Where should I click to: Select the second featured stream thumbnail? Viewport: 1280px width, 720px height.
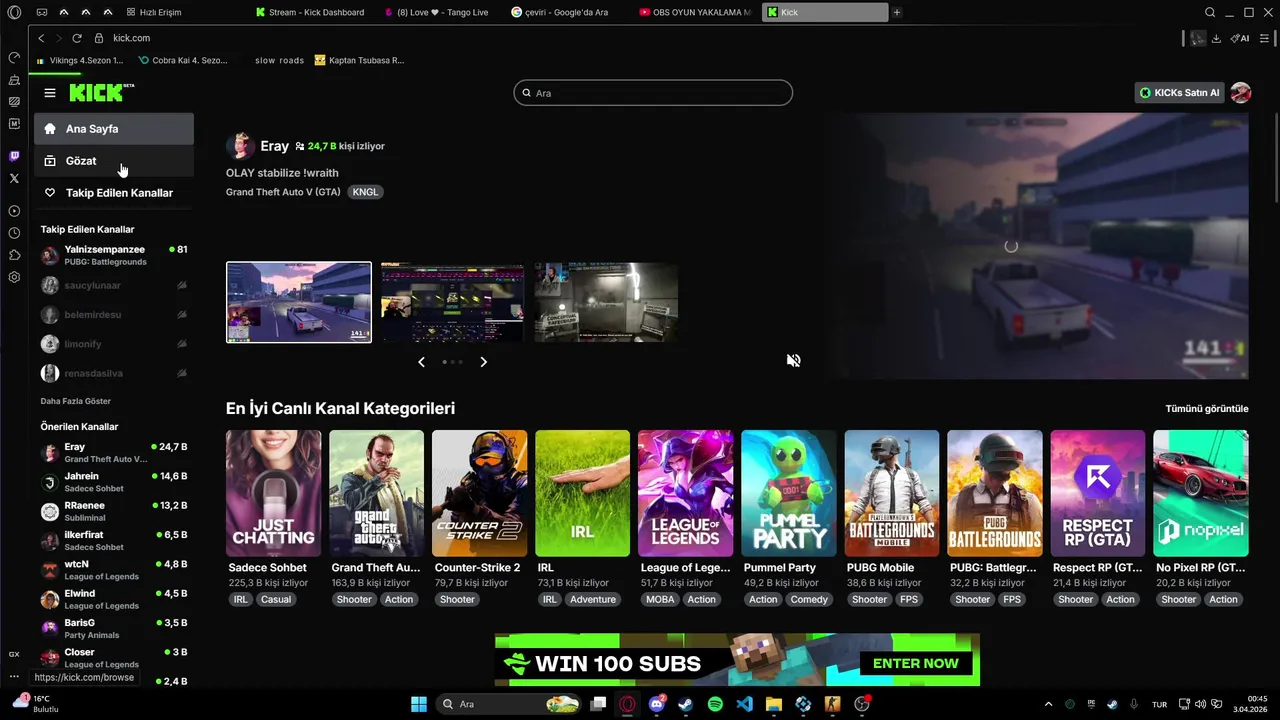tap(452, 302)
